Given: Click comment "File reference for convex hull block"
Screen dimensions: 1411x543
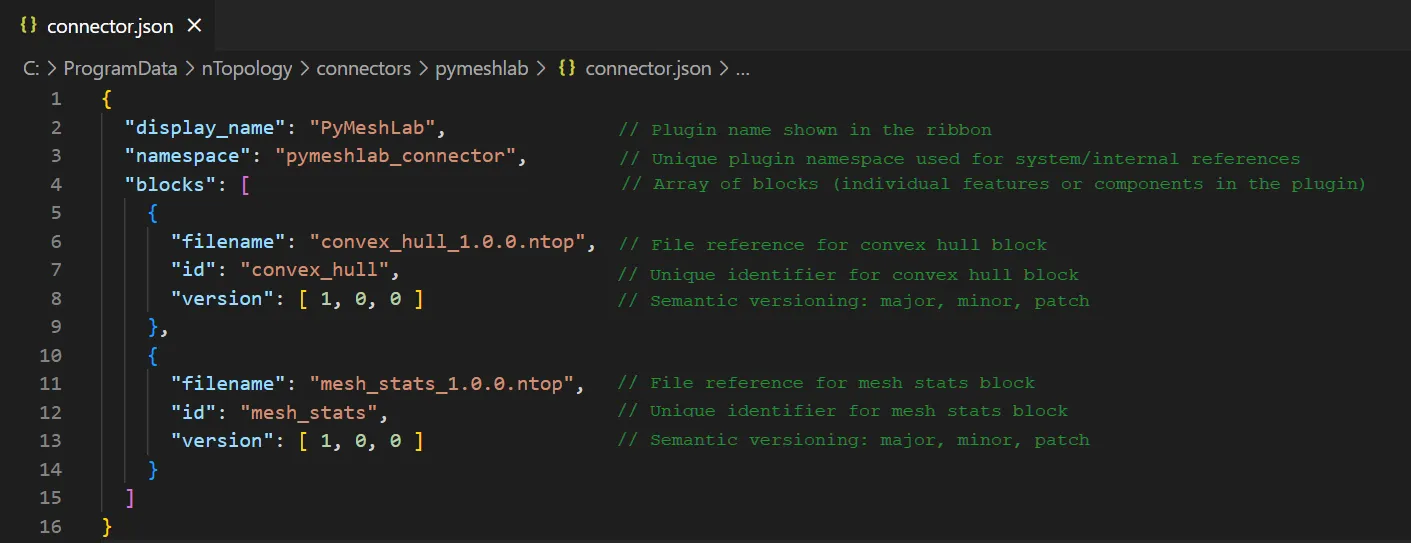Looking at the screenshot, I should 833,245.
